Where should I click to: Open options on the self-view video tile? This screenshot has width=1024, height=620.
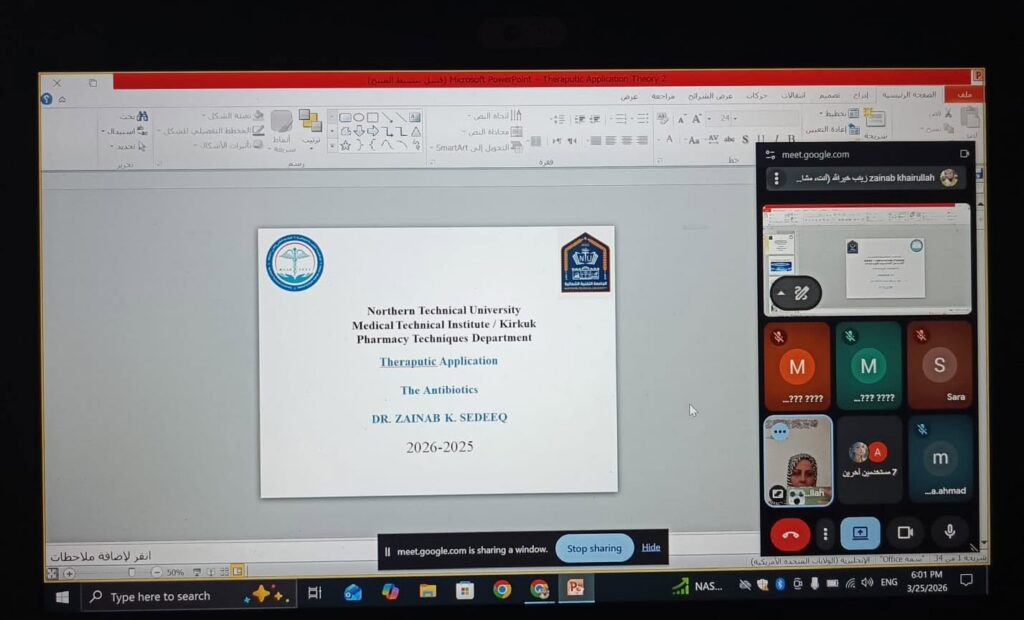[x=780, y=432]
